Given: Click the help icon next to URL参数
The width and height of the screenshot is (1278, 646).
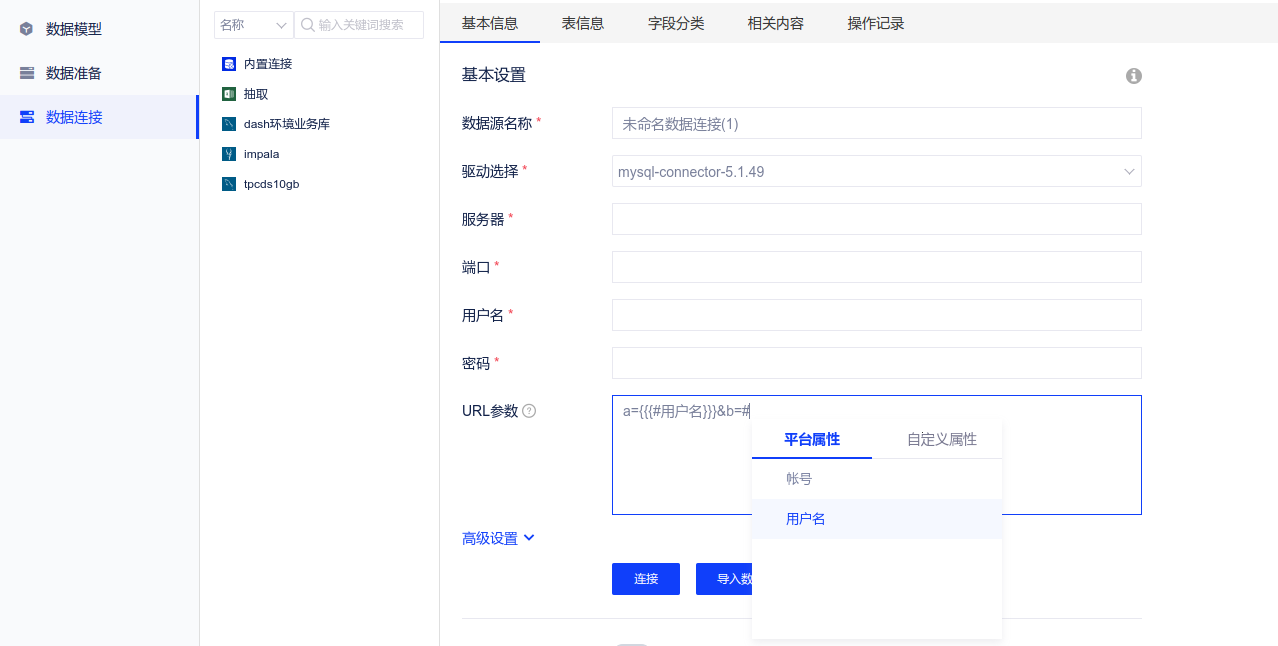Looking at the screenshot, I should click(x=530, y=411).
